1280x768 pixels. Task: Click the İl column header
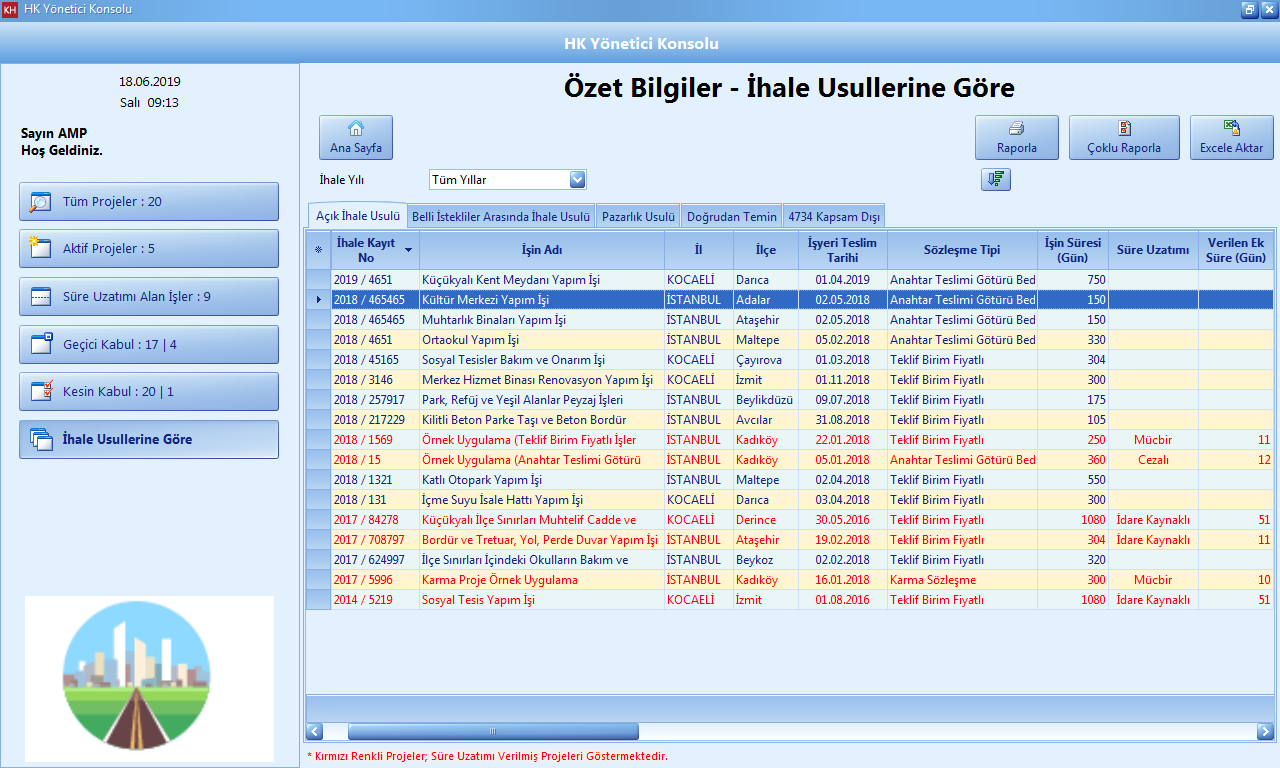[698, 250]
